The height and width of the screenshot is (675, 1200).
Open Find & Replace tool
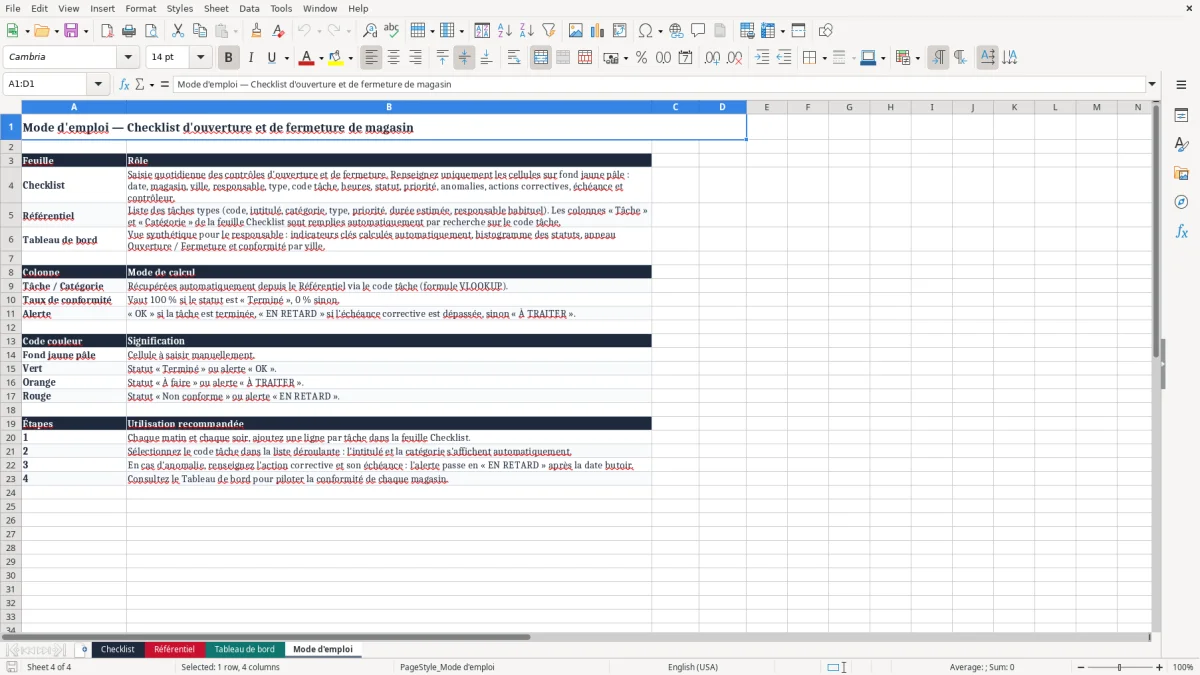pos(370,31)
